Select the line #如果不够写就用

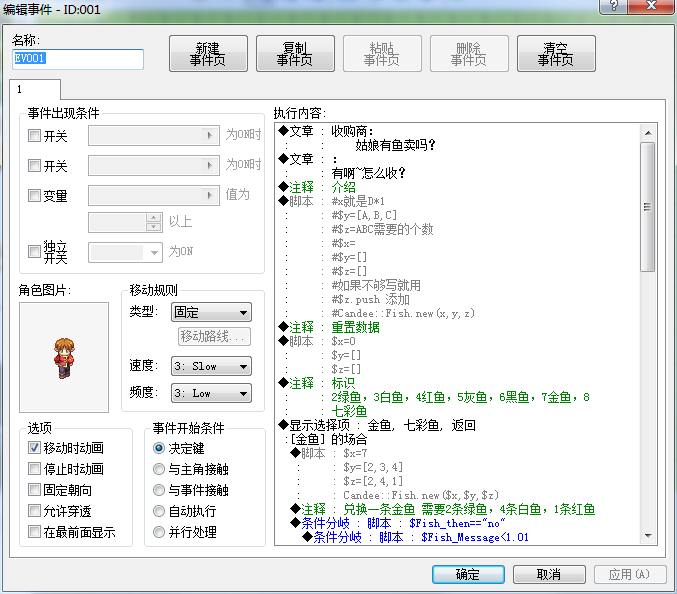coord(376,285)
